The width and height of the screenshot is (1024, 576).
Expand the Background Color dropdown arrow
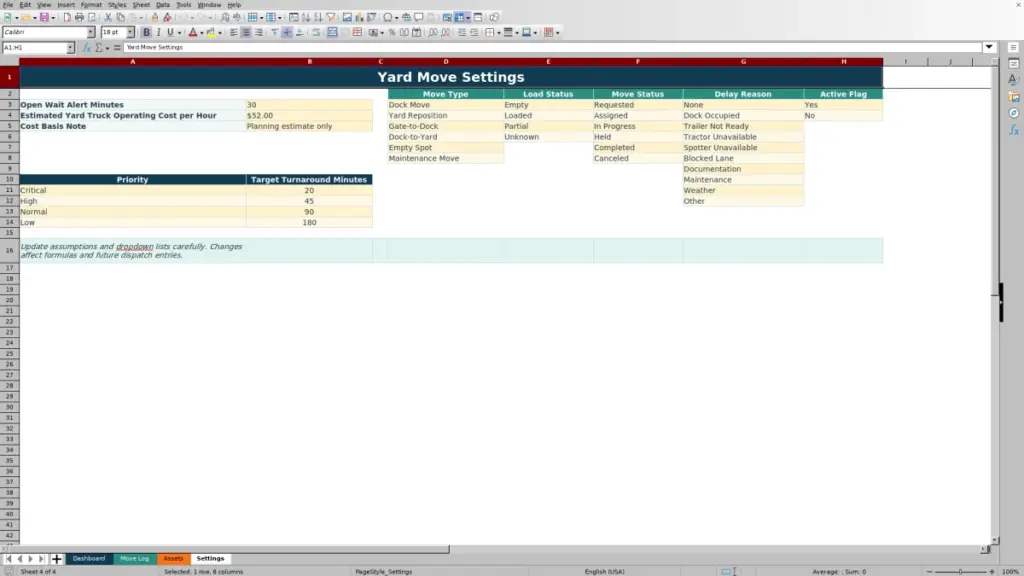pyautogui.click(x=220, y=33)
